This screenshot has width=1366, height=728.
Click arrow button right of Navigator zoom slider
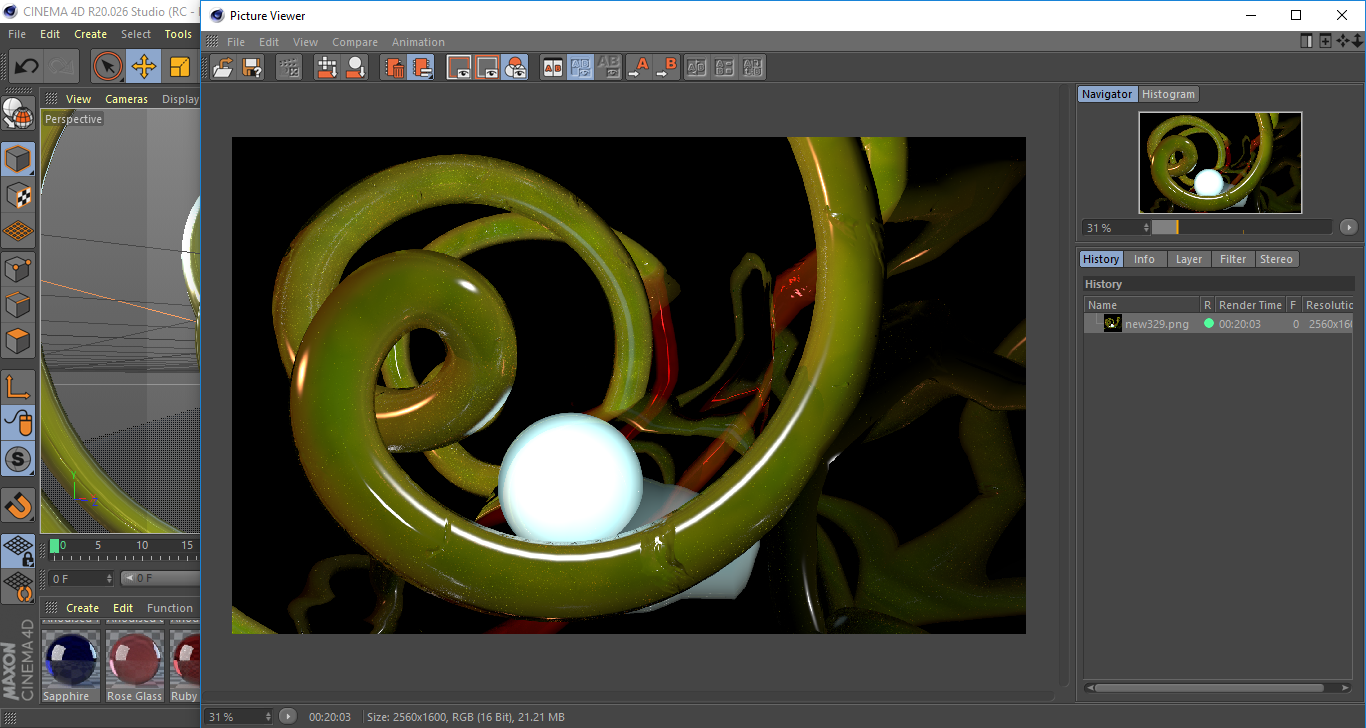1348,227
